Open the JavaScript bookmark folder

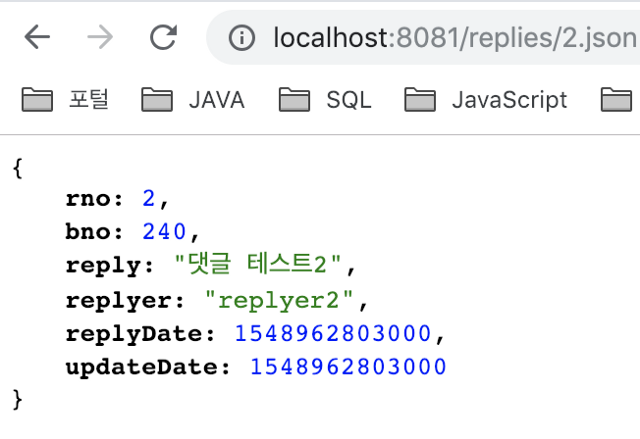486,100
